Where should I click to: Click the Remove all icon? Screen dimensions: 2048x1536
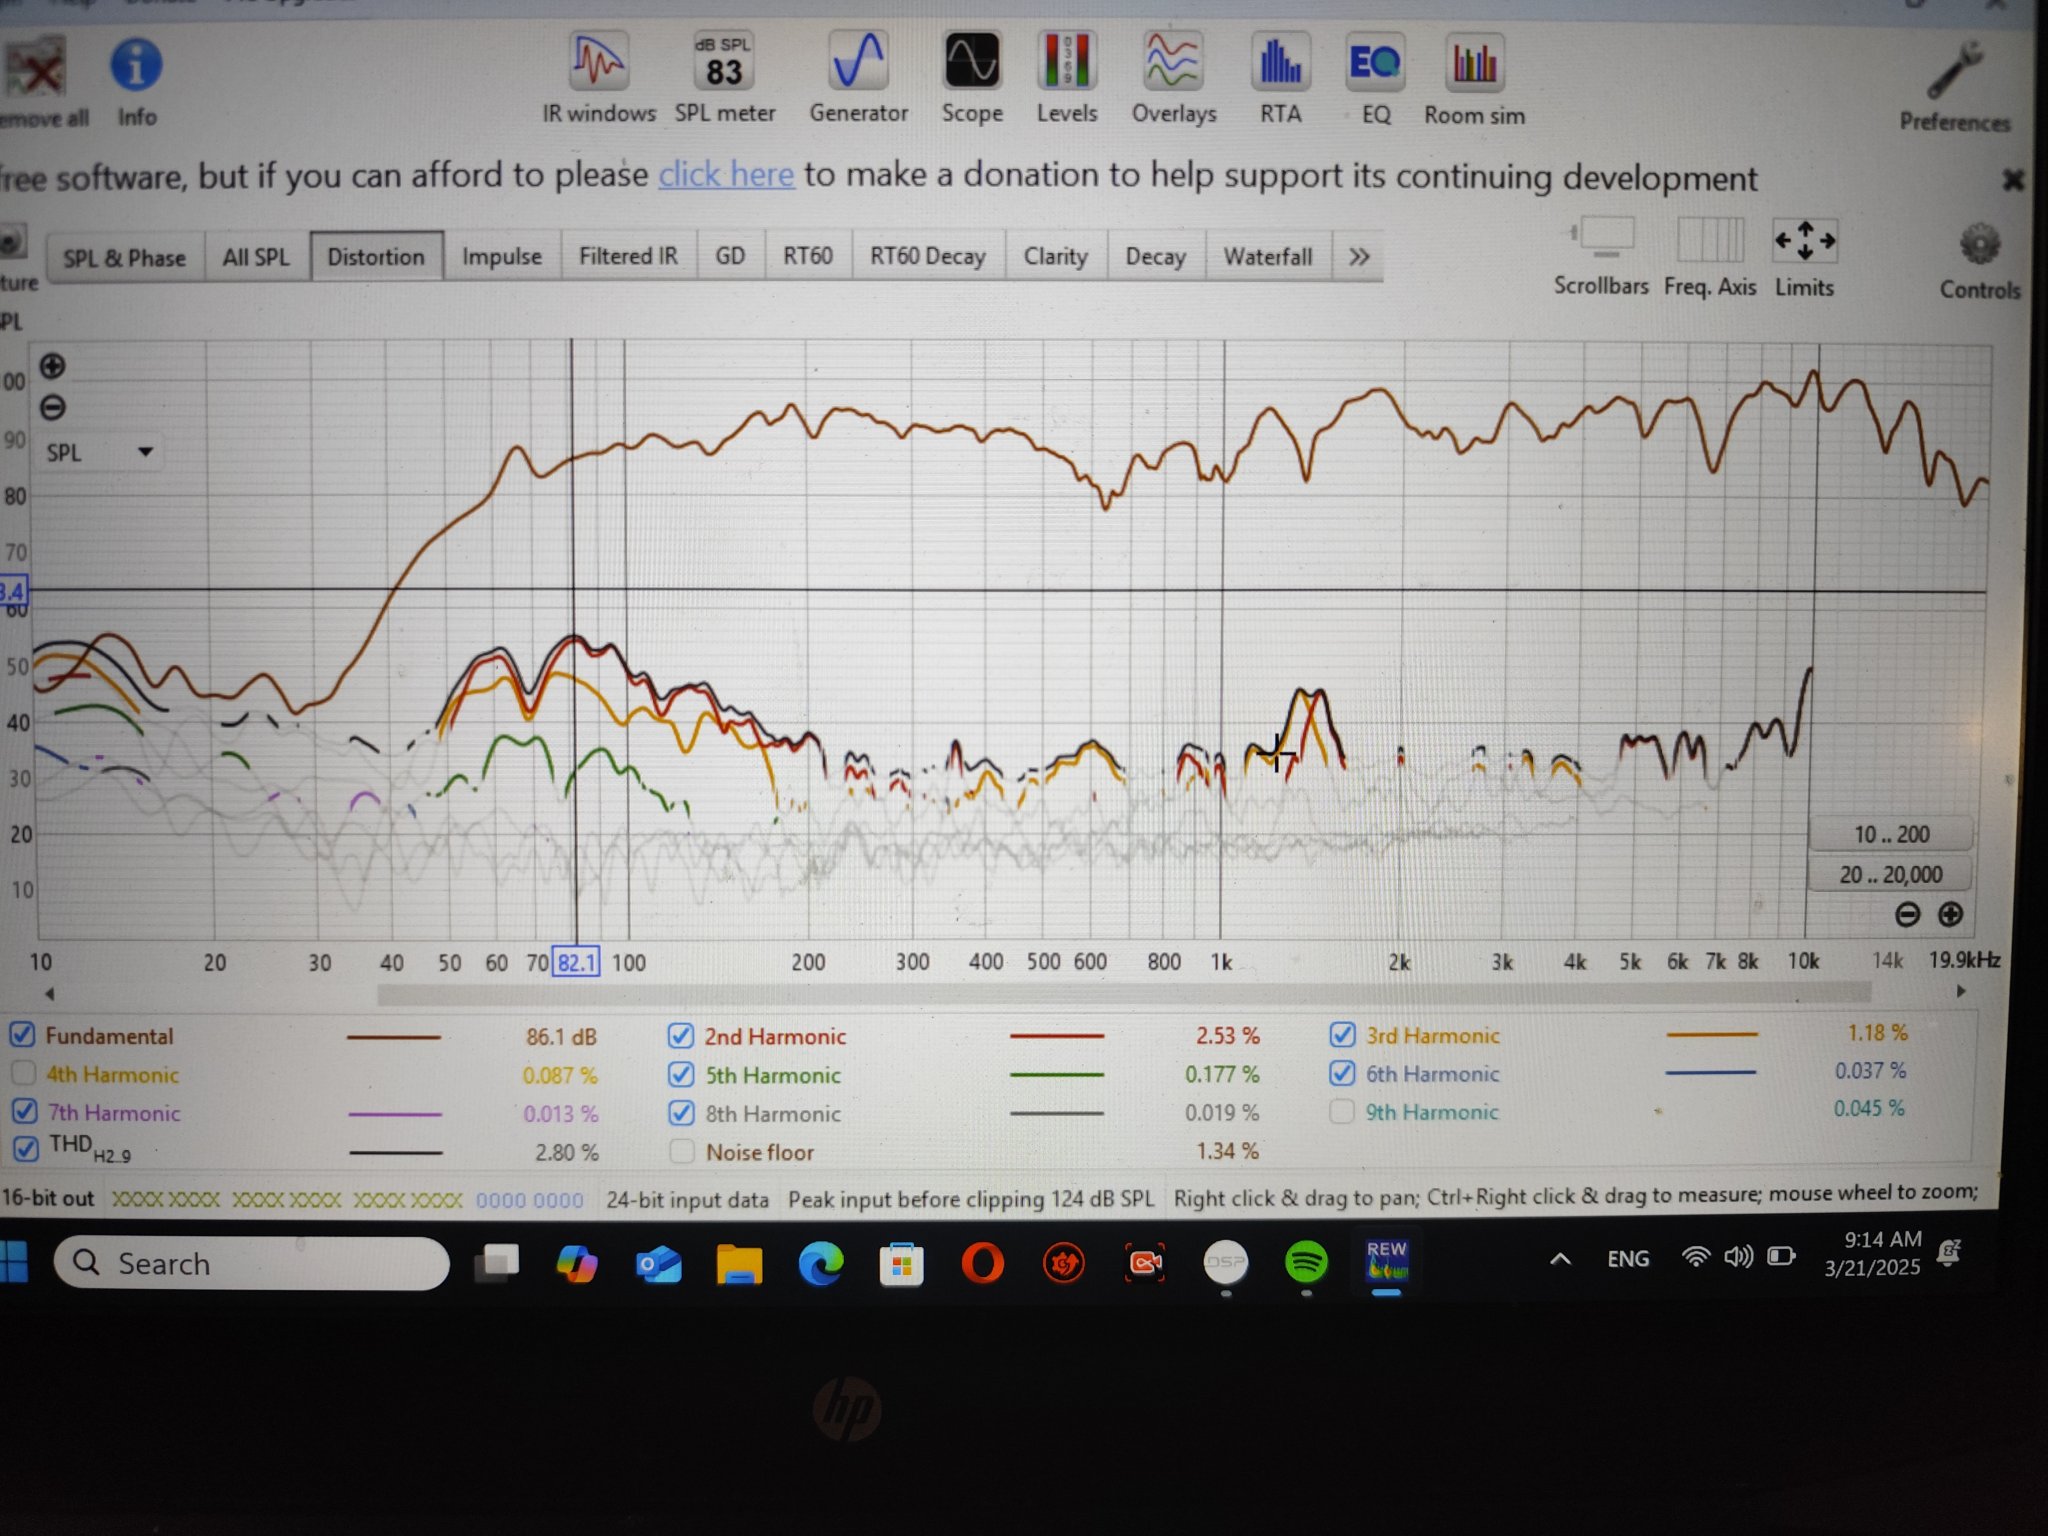[35, 68]
